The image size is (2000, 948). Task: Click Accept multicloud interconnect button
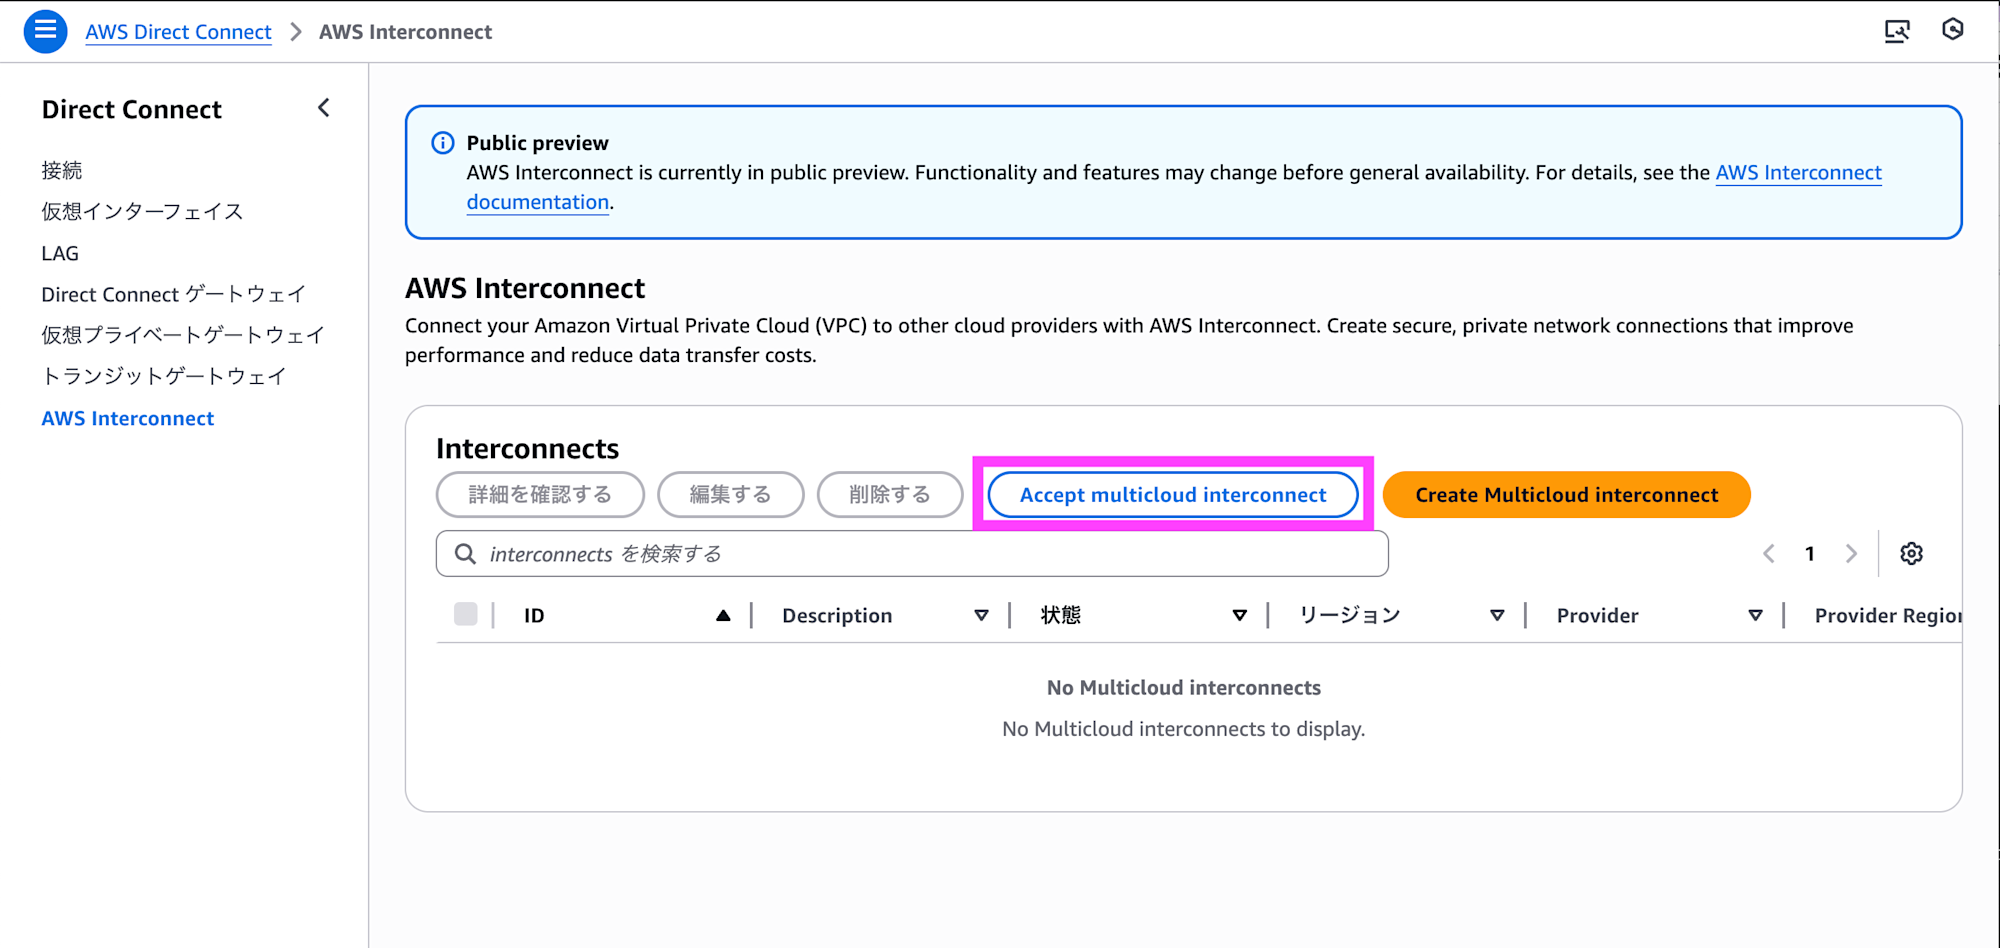1172,495
